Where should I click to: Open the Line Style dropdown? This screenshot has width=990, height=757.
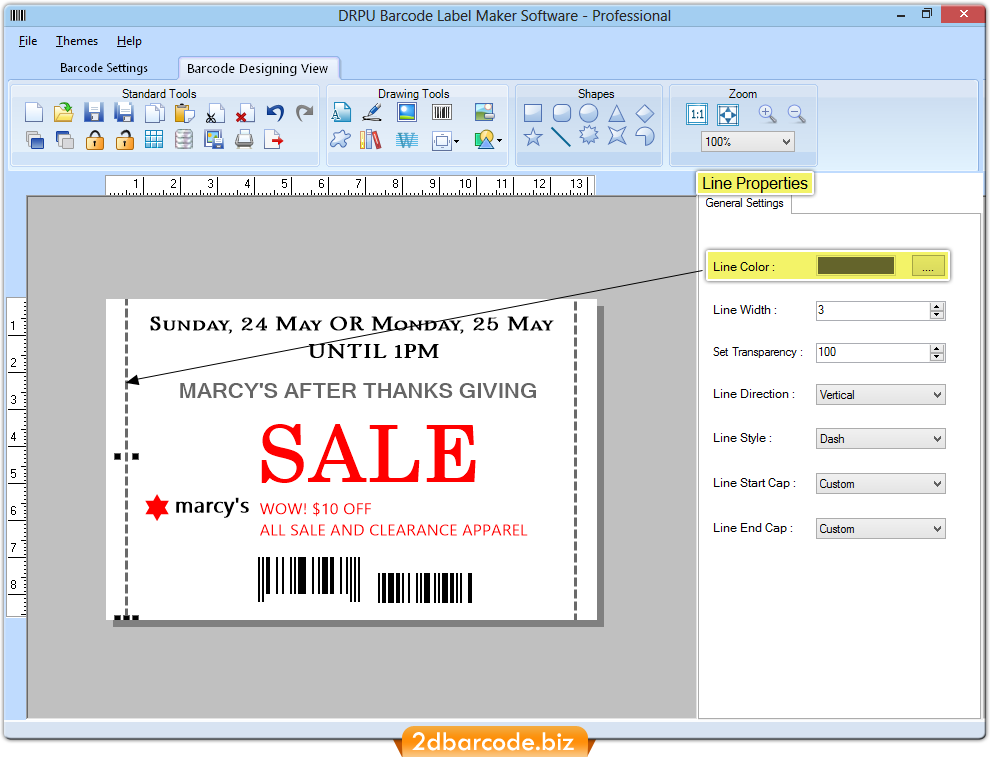coord(880,439)
